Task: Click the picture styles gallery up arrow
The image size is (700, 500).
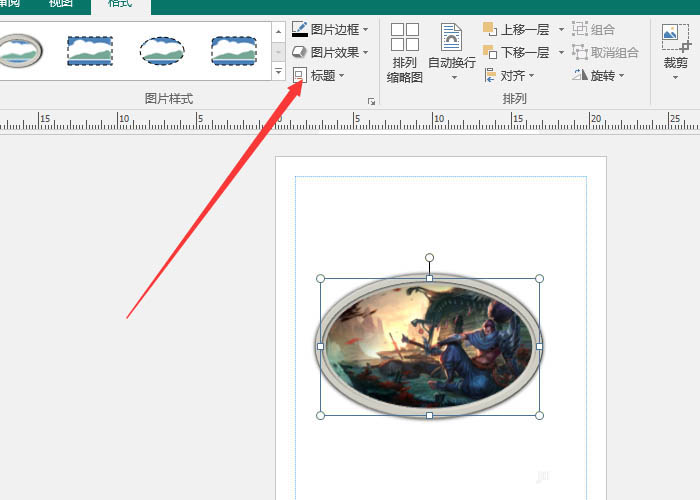Action: point(278,32)
